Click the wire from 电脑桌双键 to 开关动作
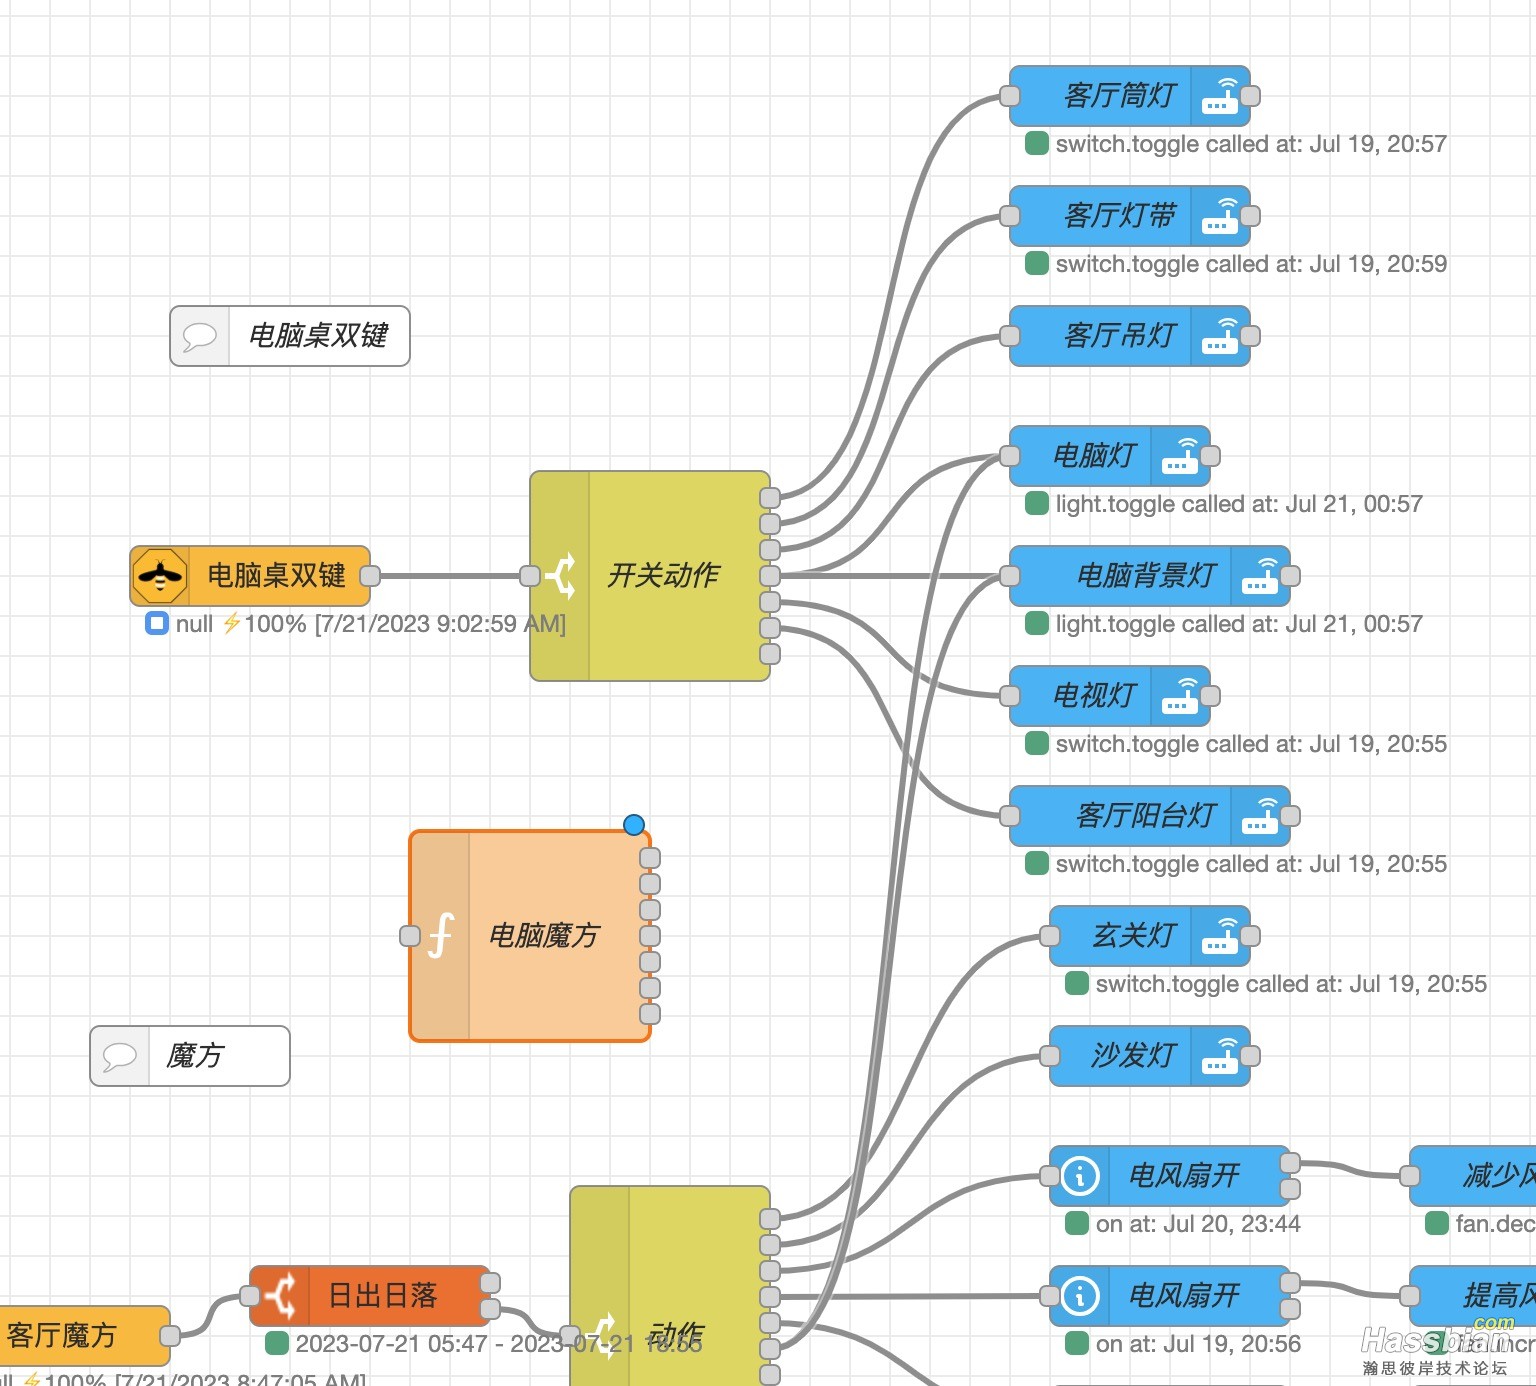 (450, 576)
